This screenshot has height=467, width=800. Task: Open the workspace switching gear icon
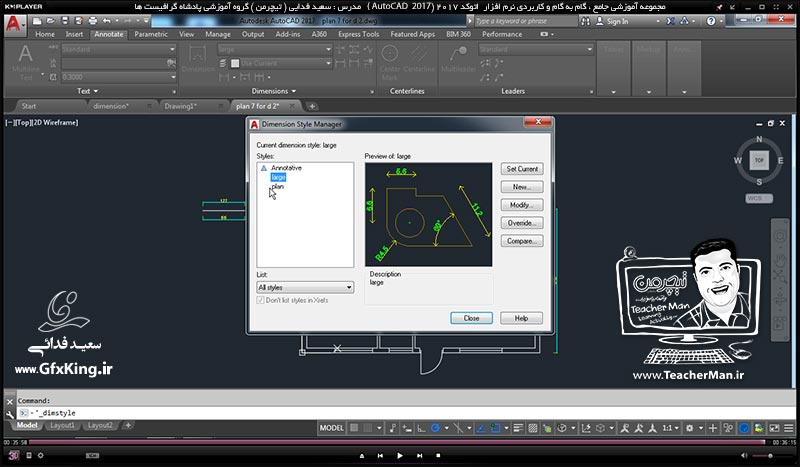pos(689,428)
